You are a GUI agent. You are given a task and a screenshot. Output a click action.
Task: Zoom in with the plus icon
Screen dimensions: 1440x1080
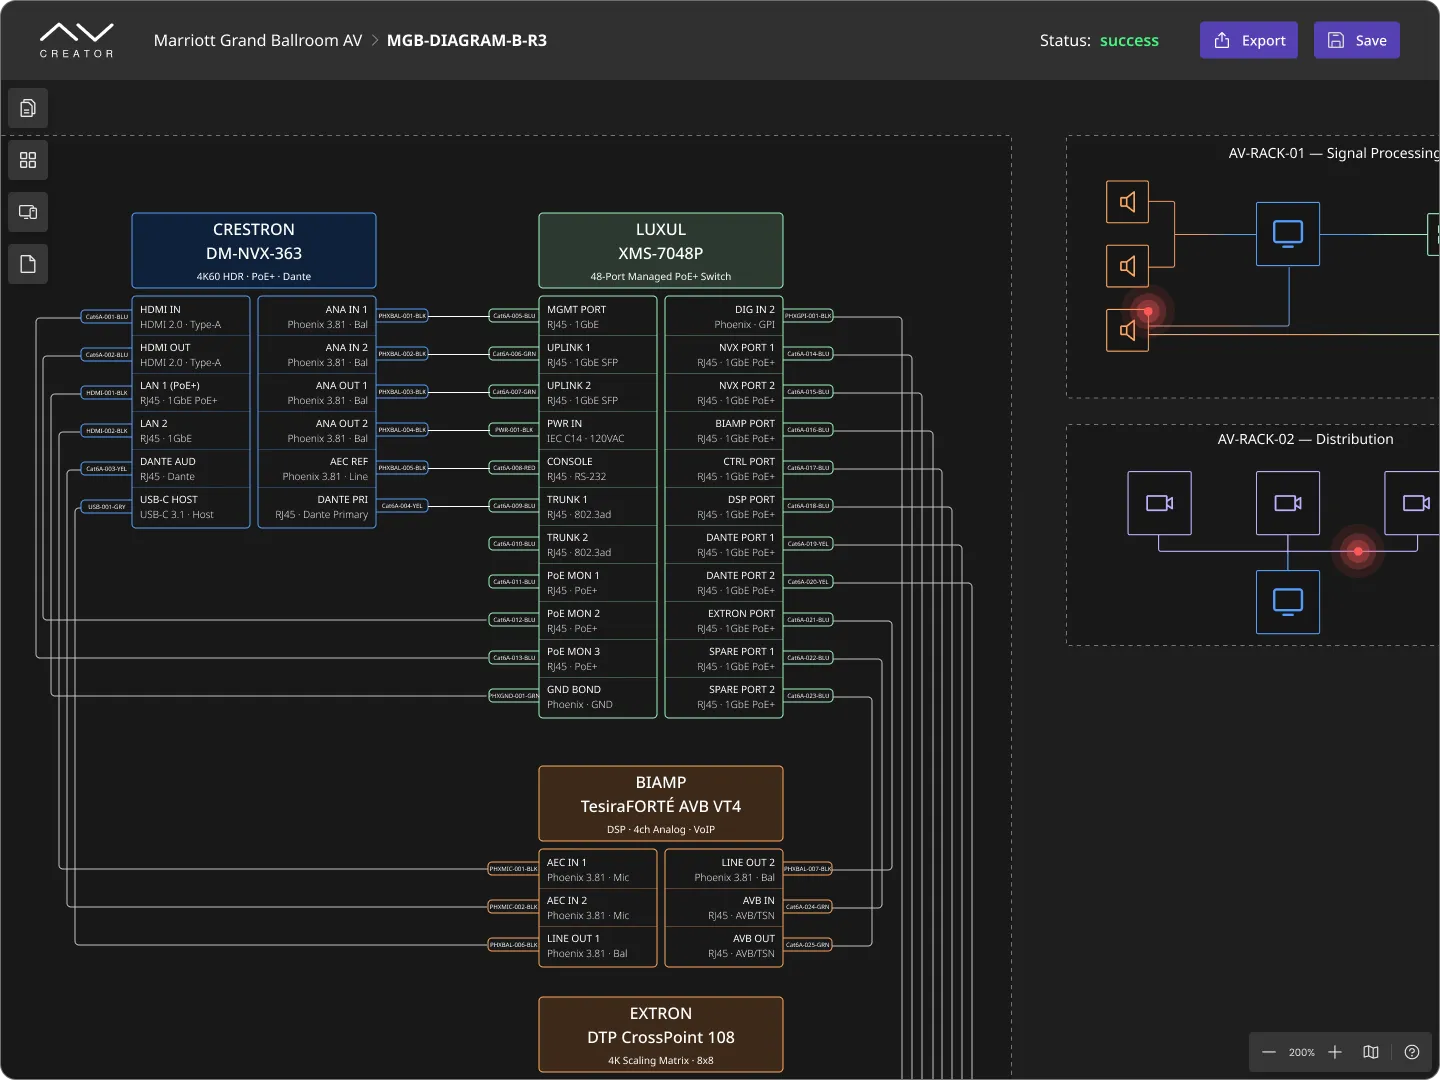[1335, 1052]
